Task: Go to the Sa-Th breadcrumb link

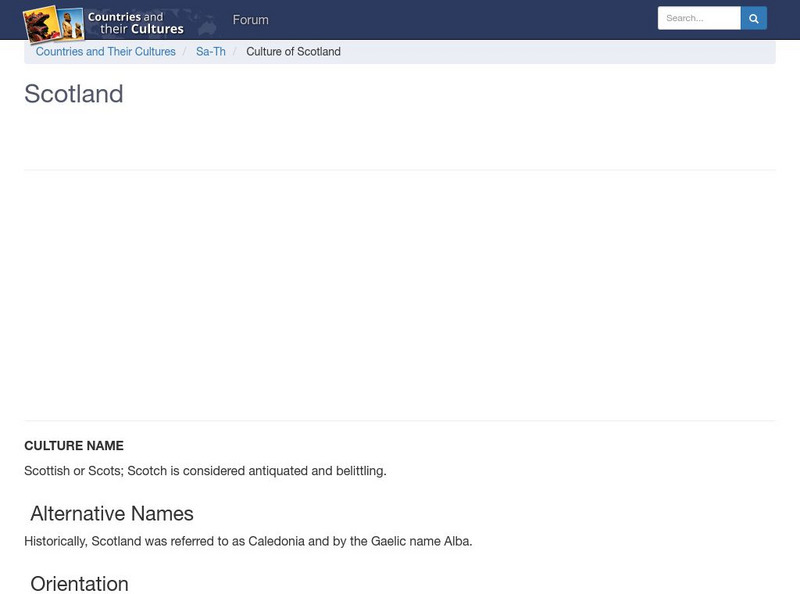Action: click(211, 52)
